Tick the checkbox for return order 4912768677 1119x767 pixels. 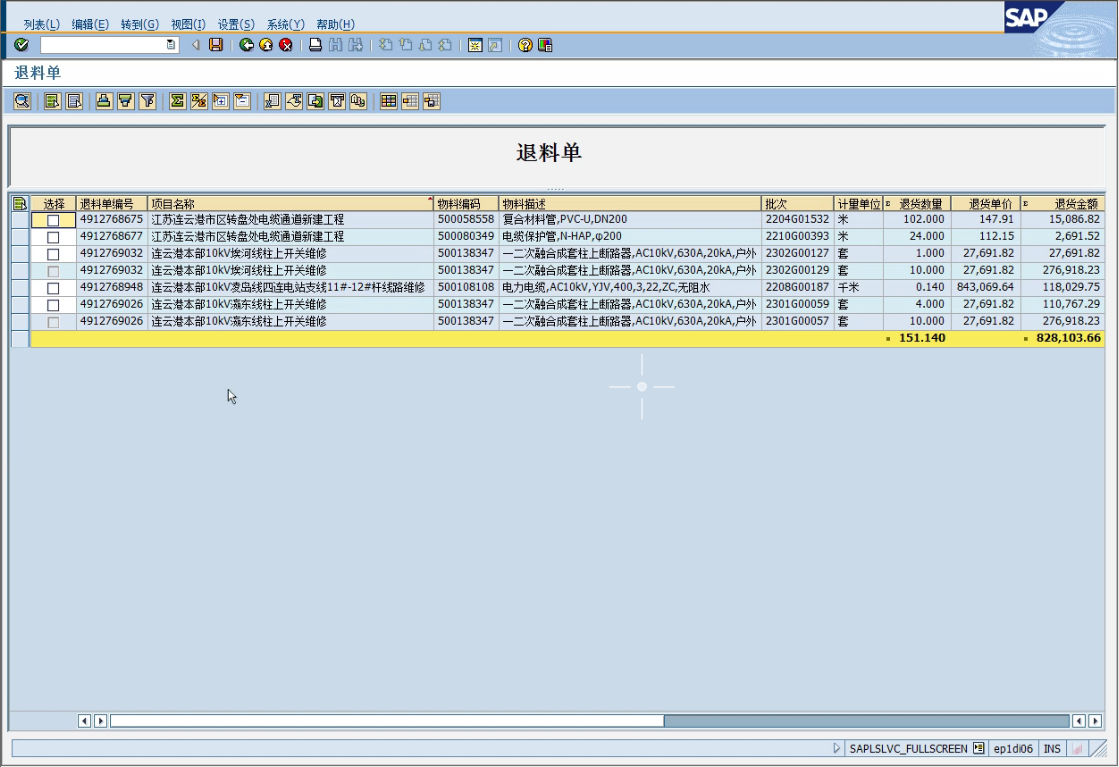click(x=53, y=237)
